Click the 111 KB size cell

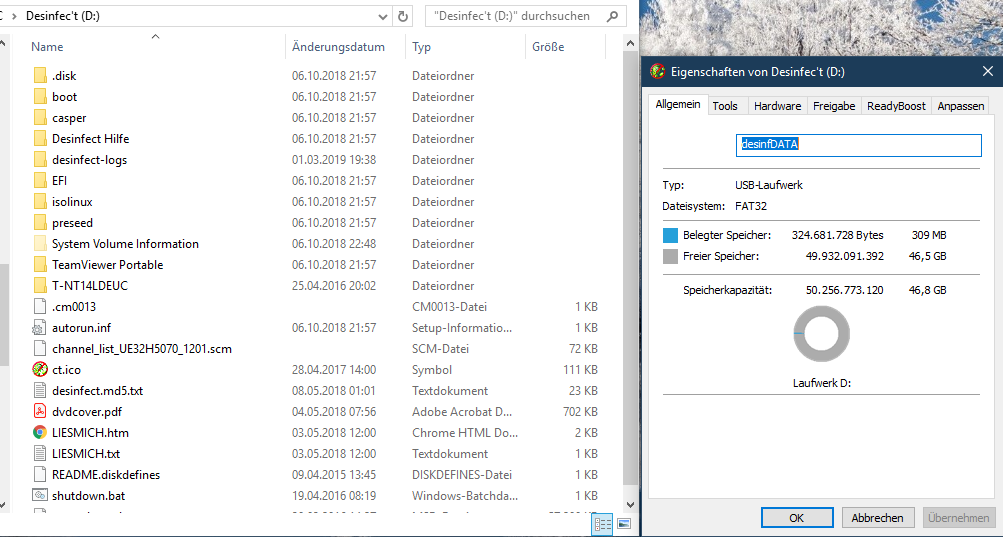580,369
